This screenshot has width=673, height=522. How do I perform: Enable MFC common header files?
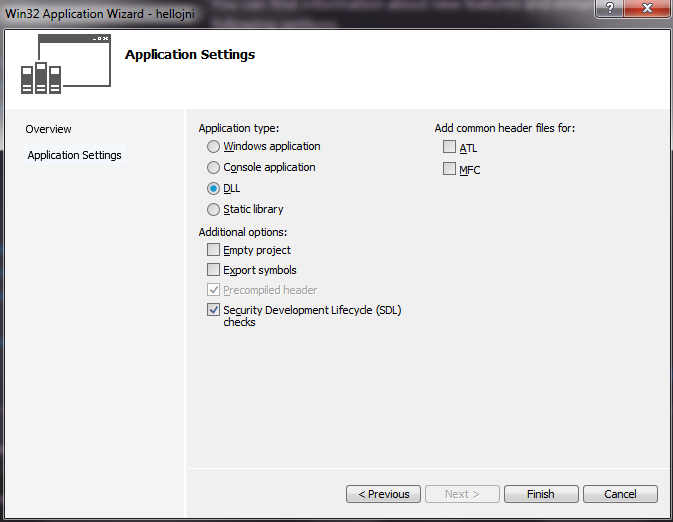(449, 169)
